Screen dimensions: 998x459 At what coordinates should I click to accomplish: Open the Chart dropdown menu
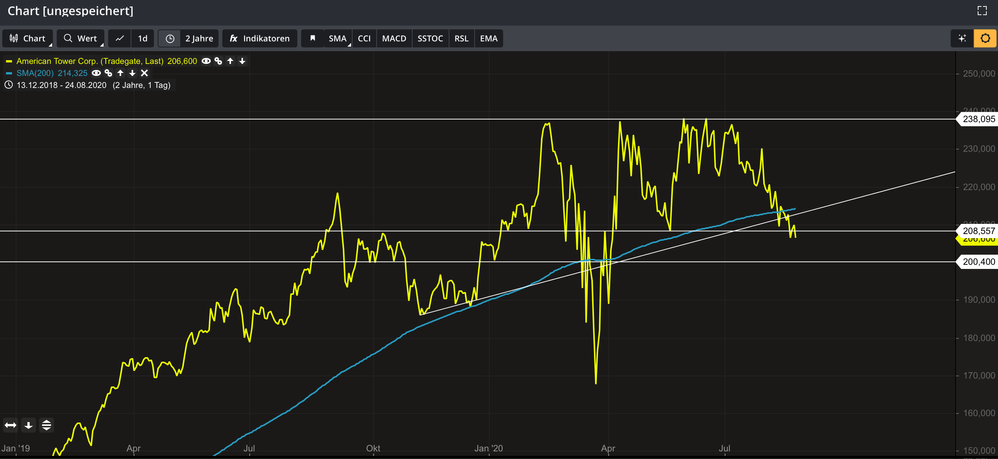[27, 39]
